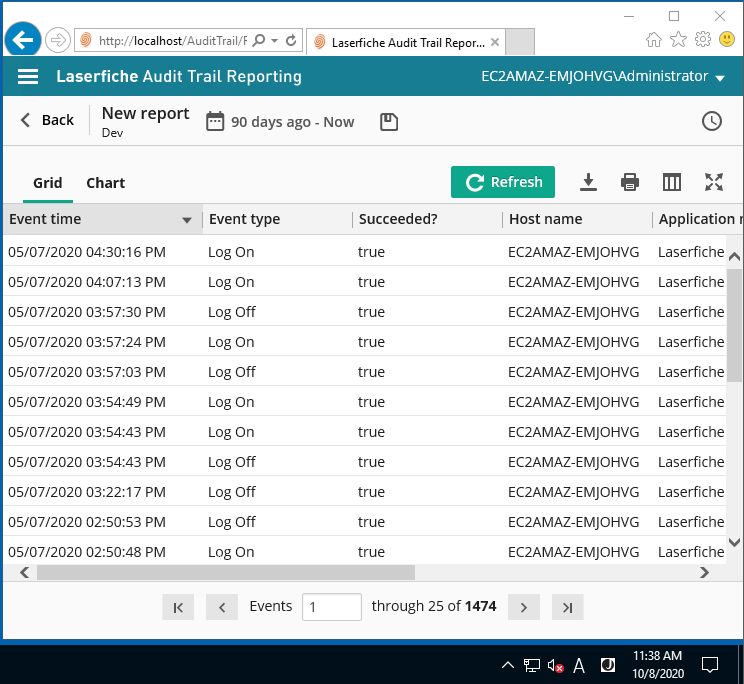Click muted volume icon in tray

(x=555, y=666)
